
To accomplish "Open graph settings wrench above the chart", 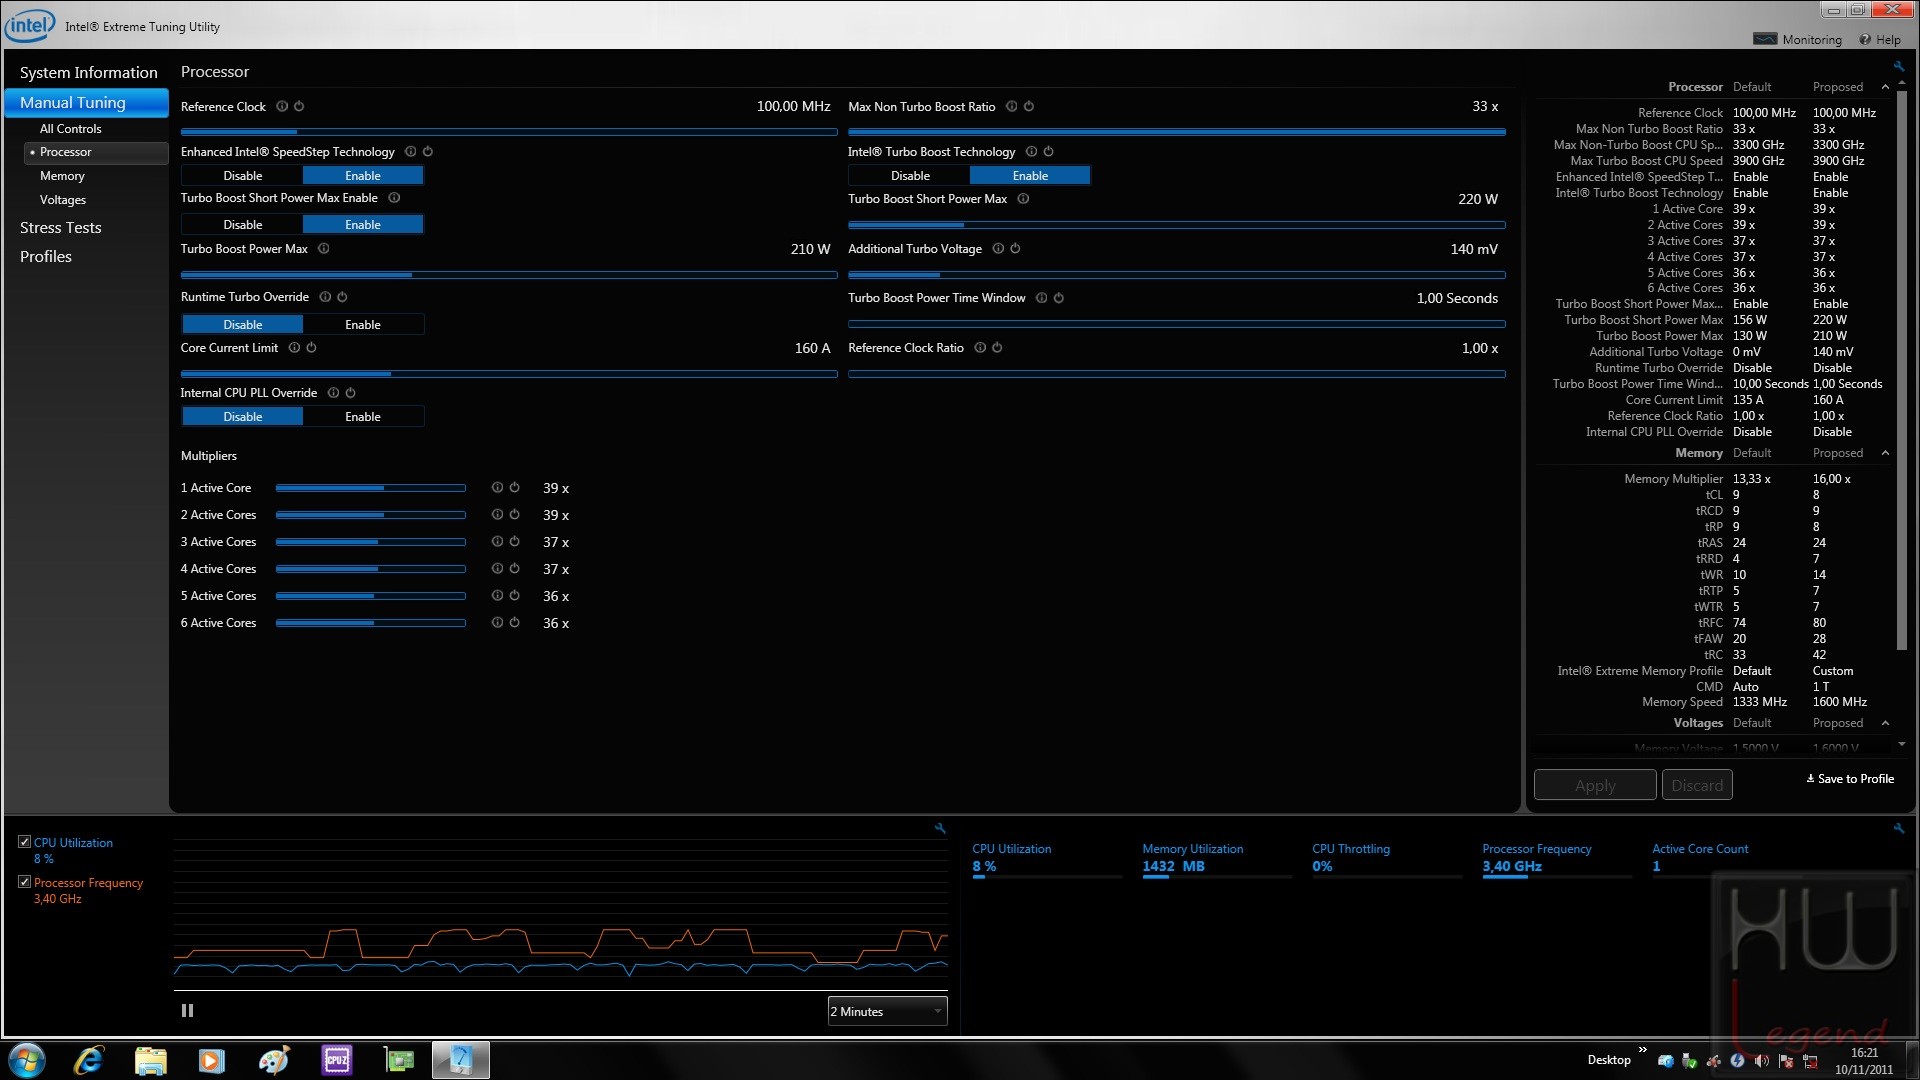I will pos(940,828).
